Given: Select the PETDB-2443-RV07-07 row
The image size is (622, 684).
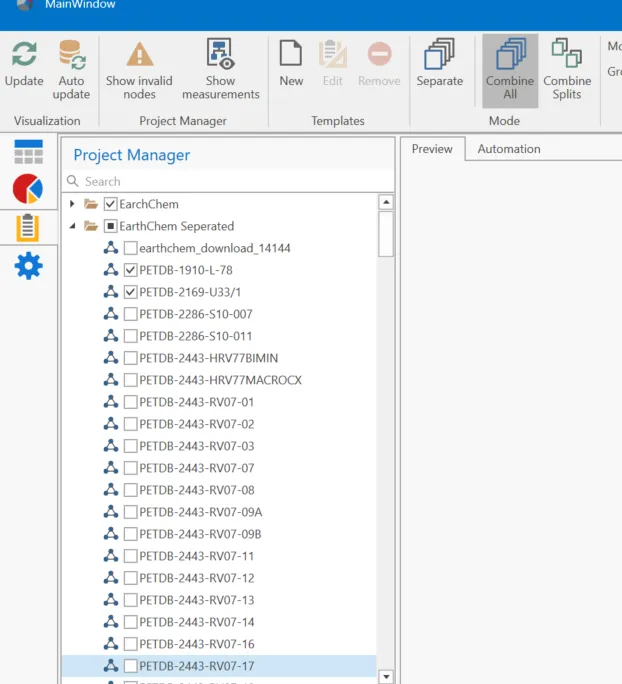Looking at the screenshot, I should [x=219, y=468].
